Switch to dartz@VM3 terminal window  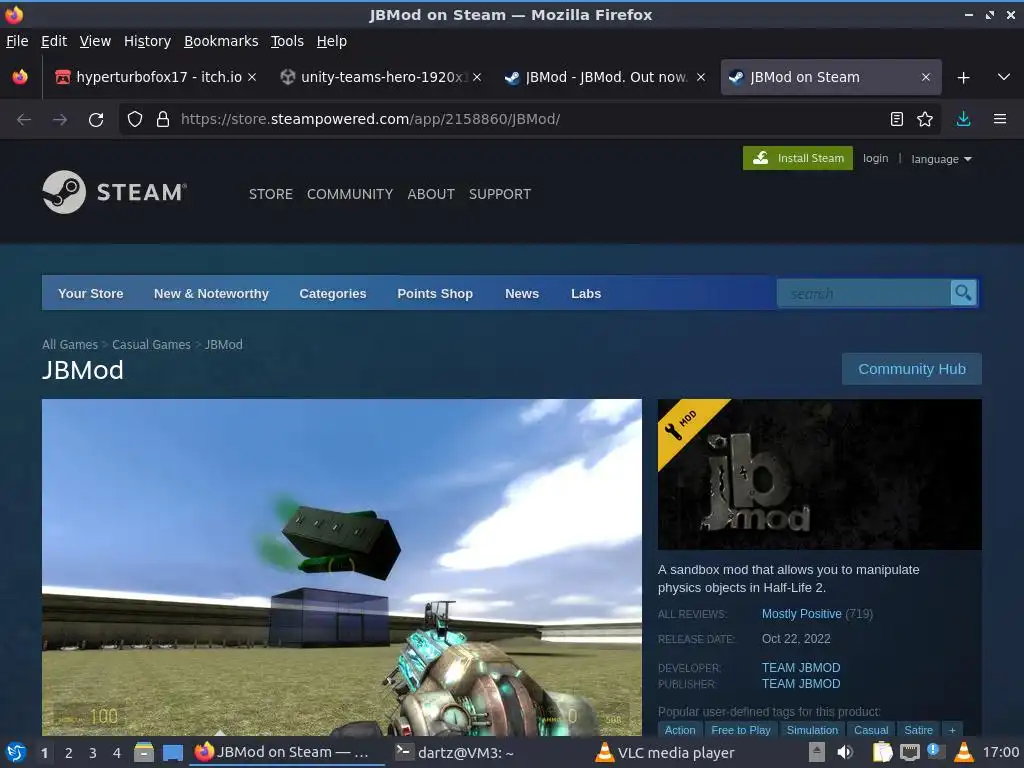click(x=455, y=752)
